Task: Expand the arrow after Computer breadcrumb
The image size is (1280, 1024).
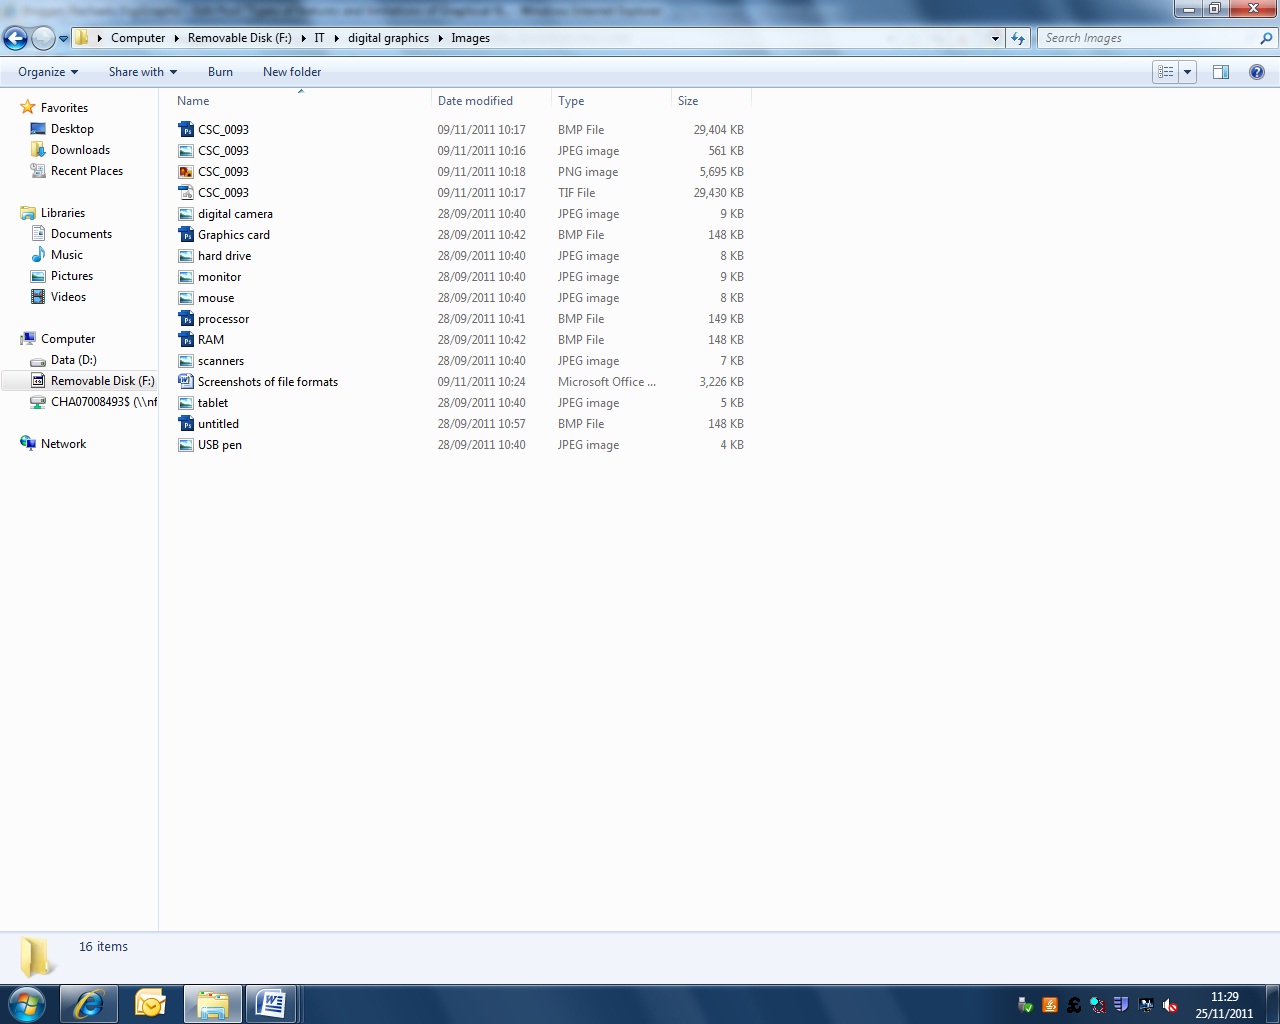Action: [x=177, y=38]
